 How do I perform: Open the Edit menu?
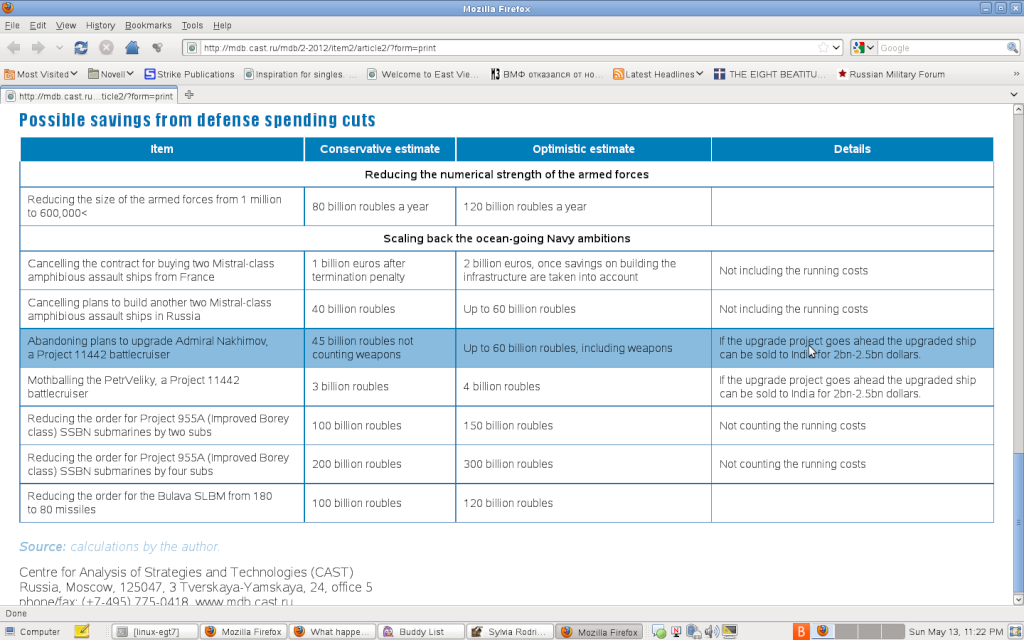(x=38, y=25)
